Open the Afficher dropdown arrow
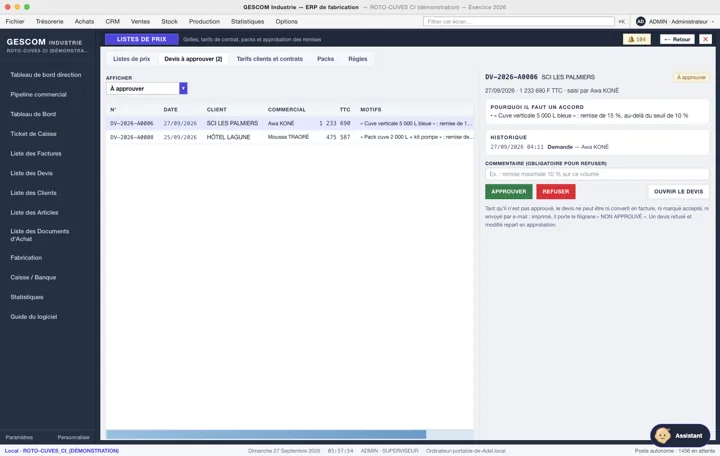The image size is (720, 456). coord(183,88)
